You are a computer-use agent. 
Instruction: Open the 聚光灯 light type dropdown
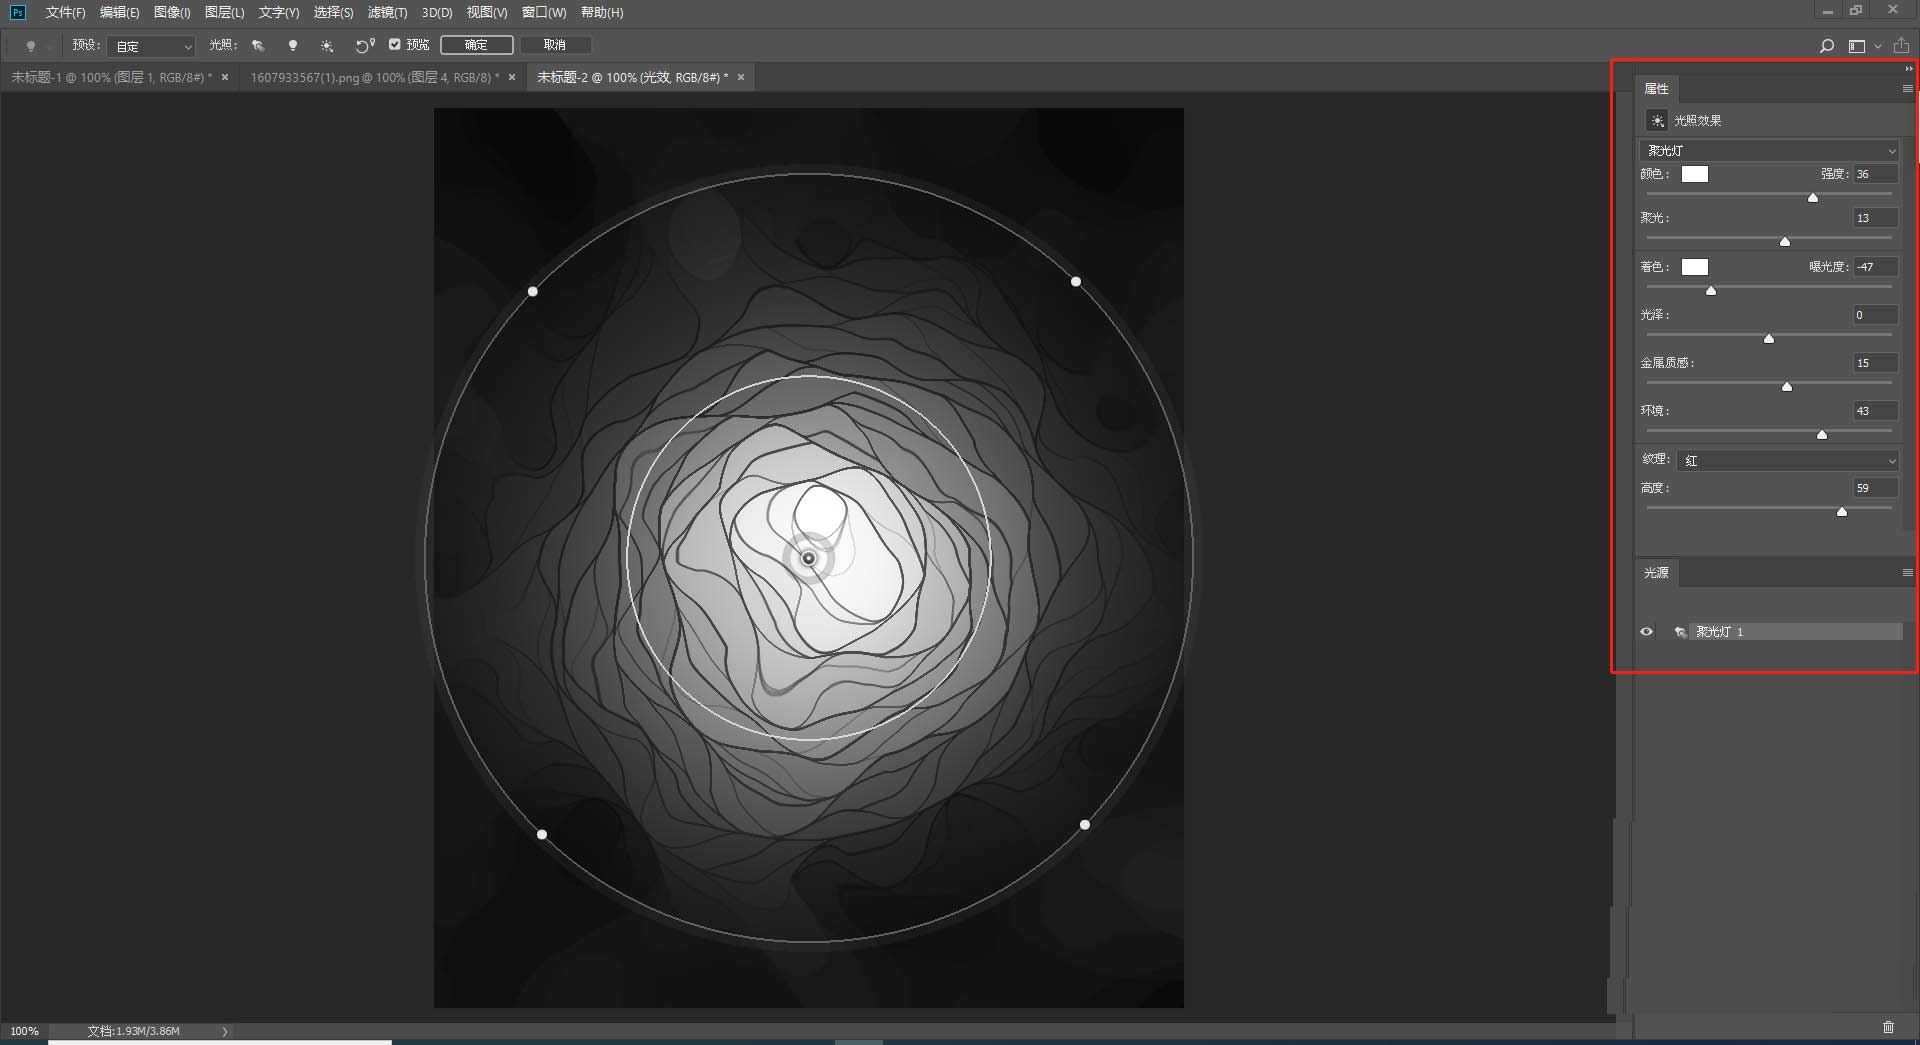click(x=1769, y=151)
